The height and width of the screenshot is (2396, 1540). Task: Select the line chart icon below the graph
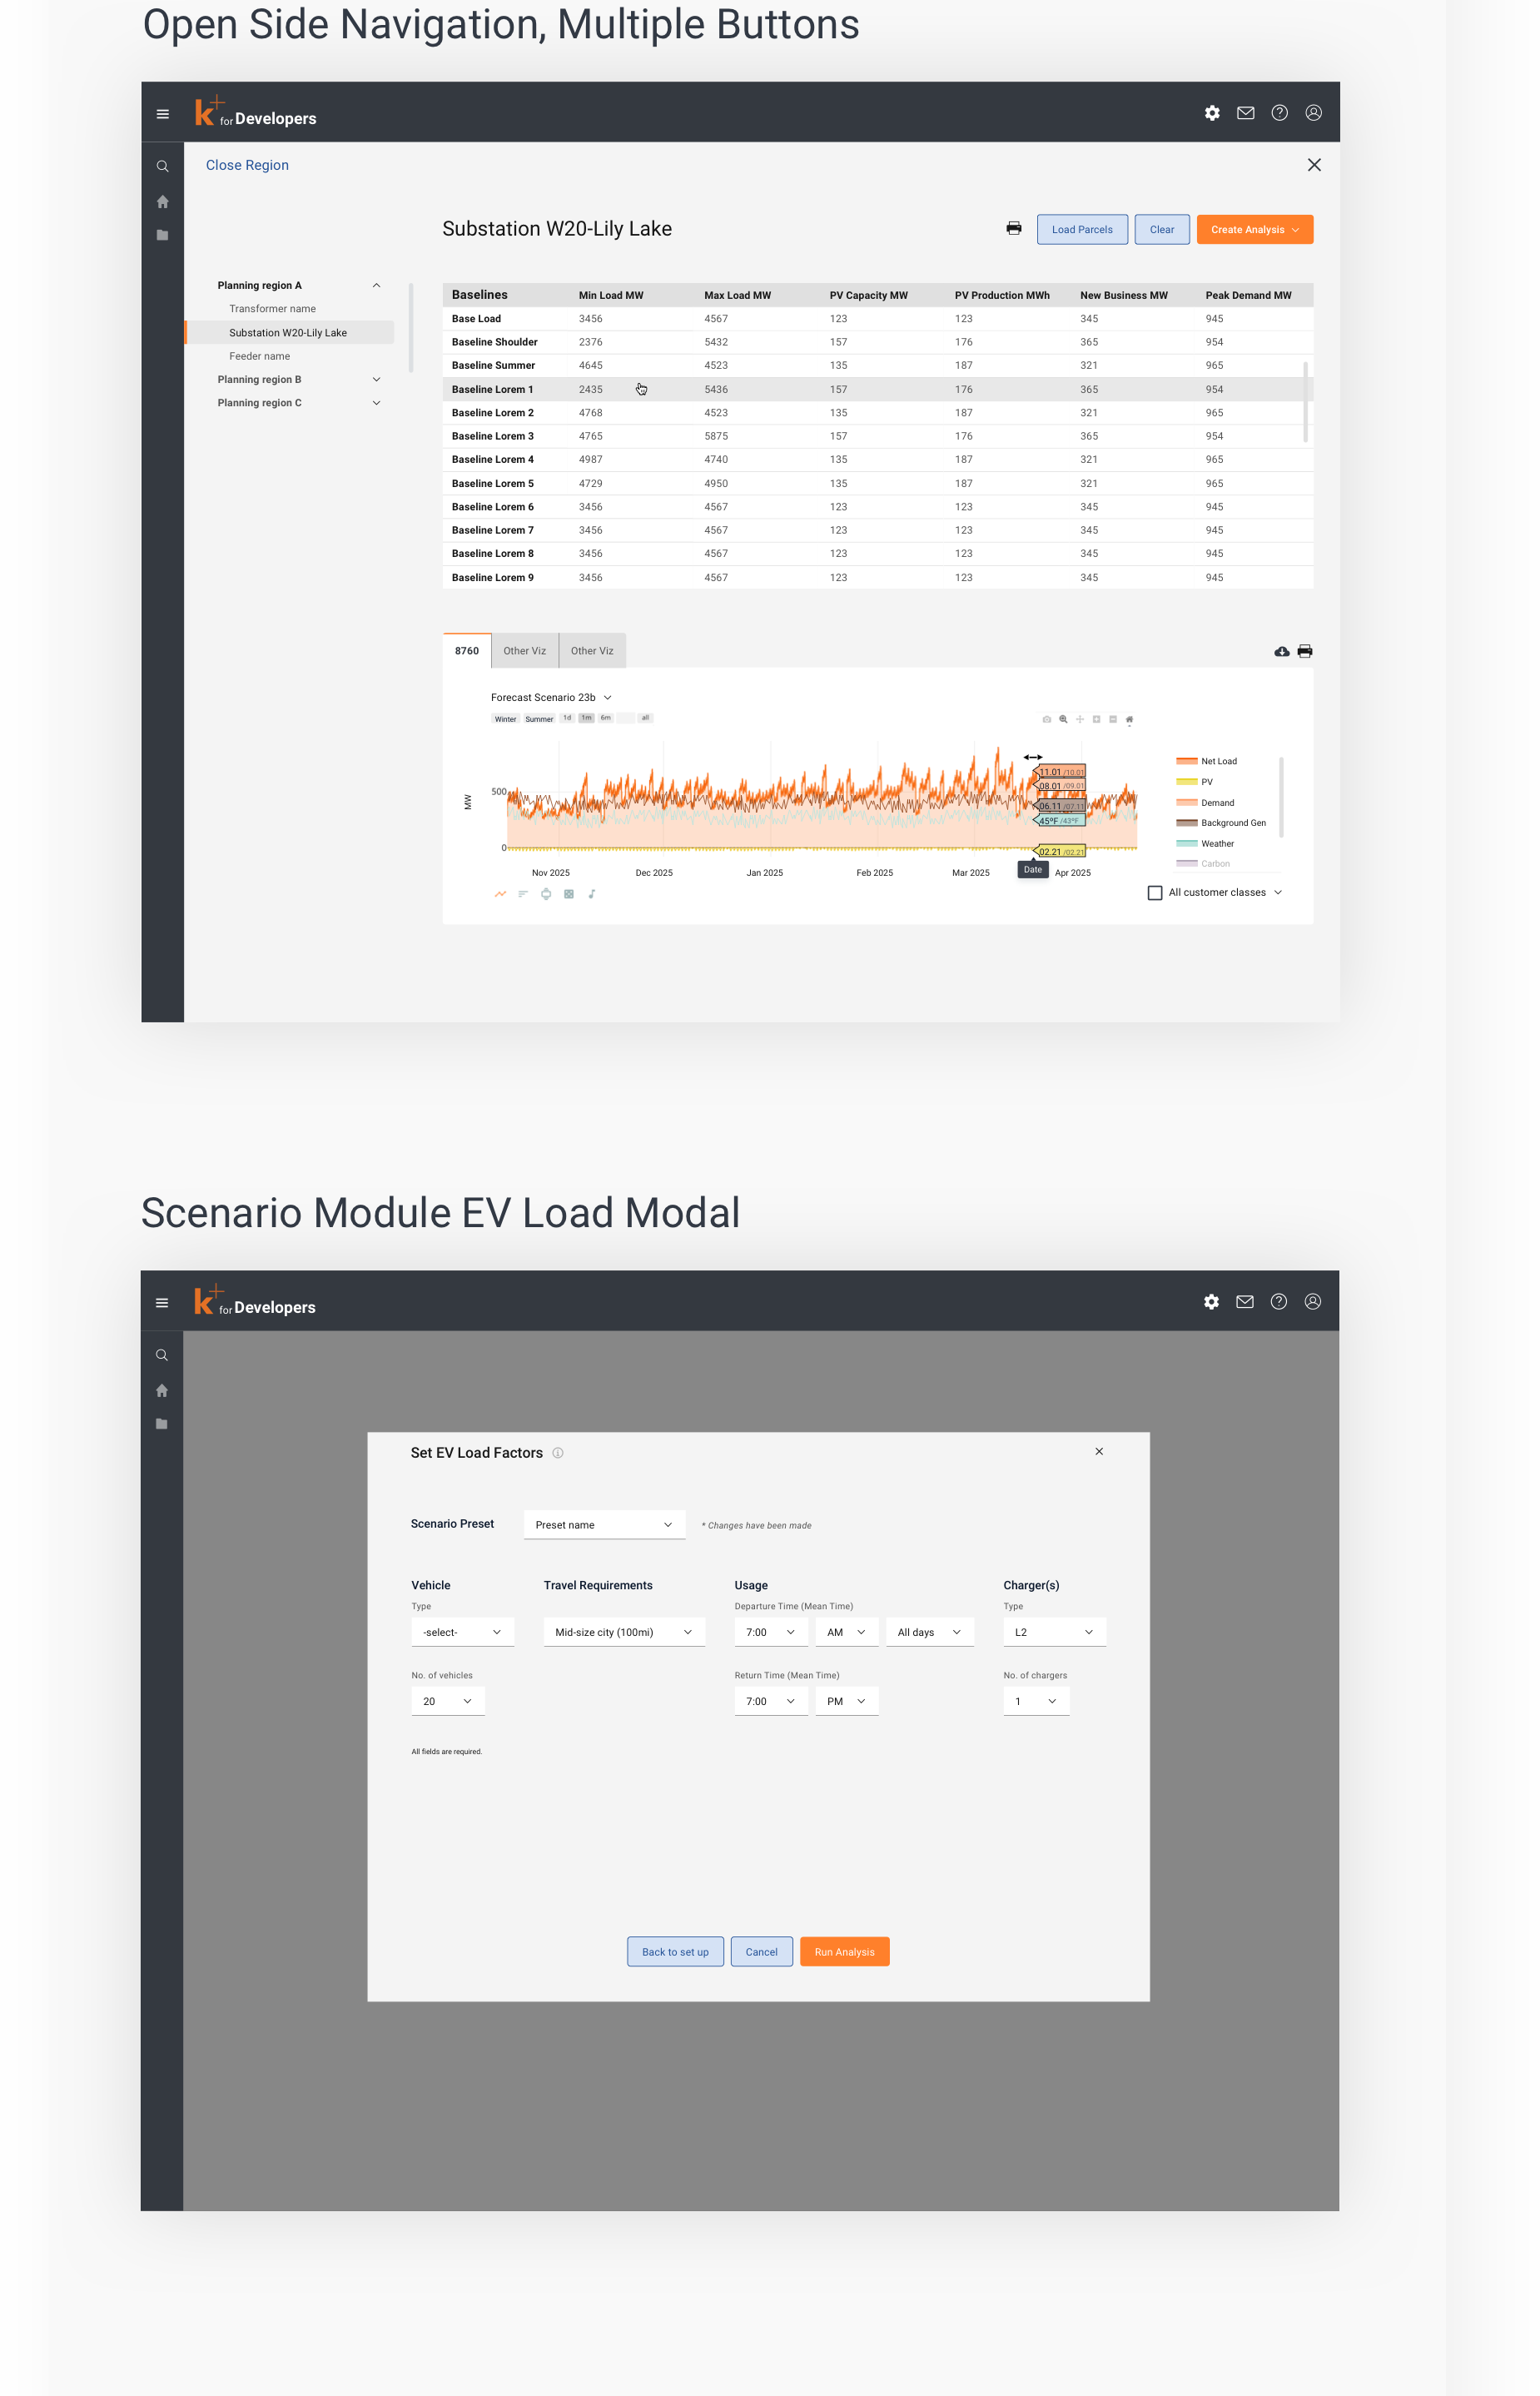500,894
